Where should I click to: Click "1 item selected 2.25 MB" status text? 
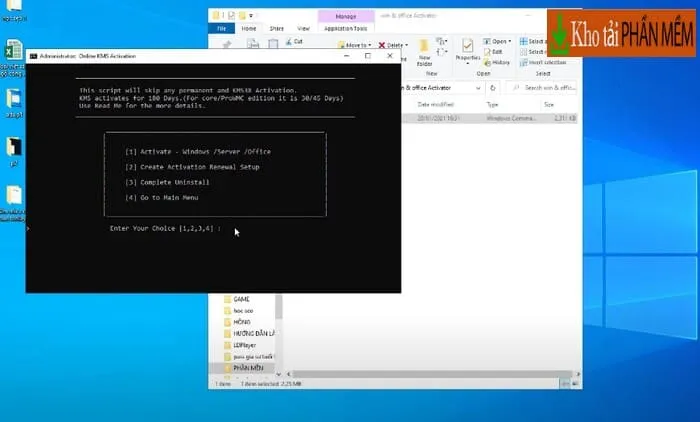coord(271,384)
